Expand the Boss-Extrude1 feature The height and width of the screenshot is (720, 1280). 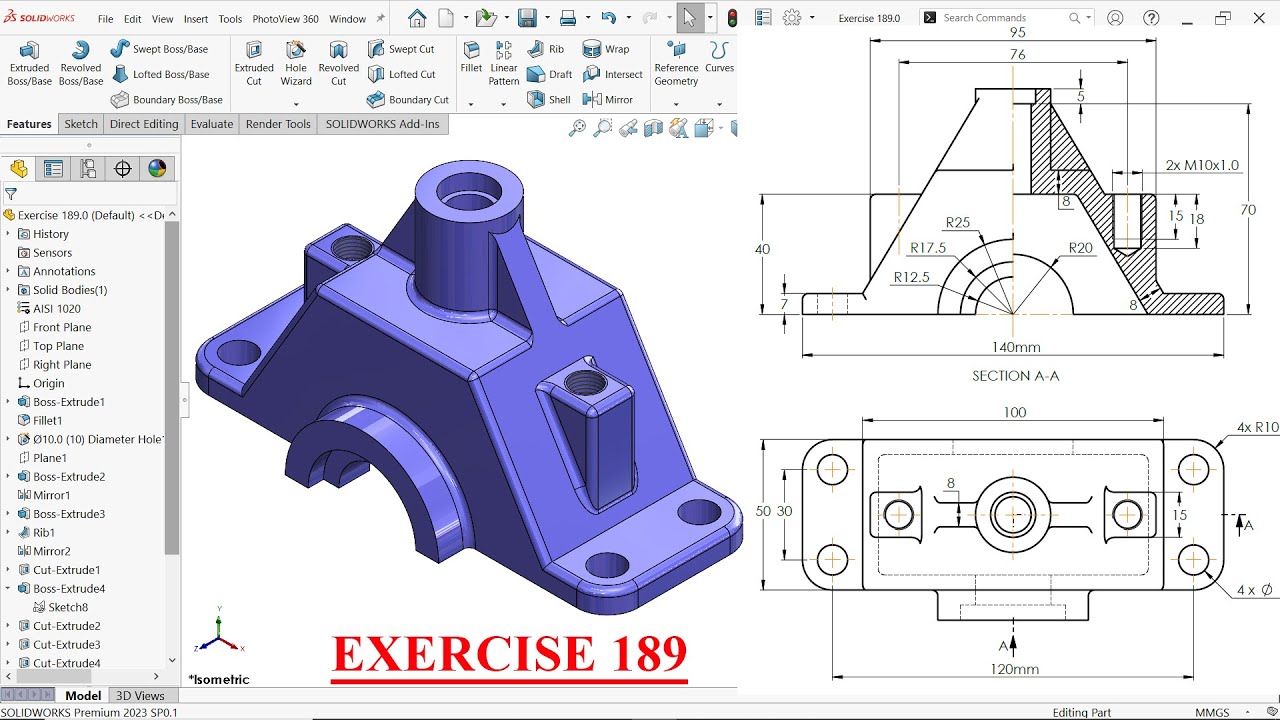[x=8, y=402]
